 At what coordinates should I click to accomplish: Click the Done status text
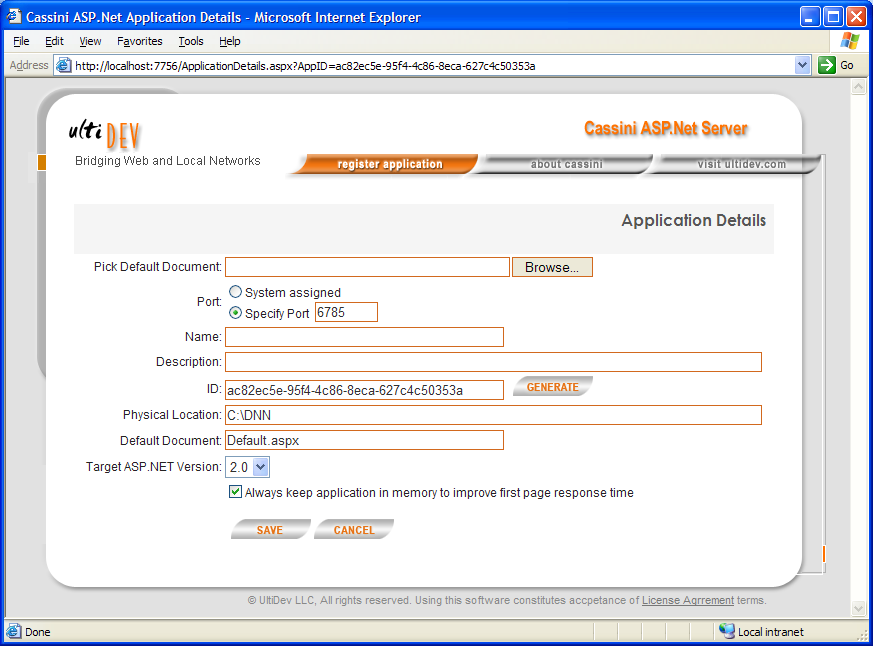(x=38, y=632)
